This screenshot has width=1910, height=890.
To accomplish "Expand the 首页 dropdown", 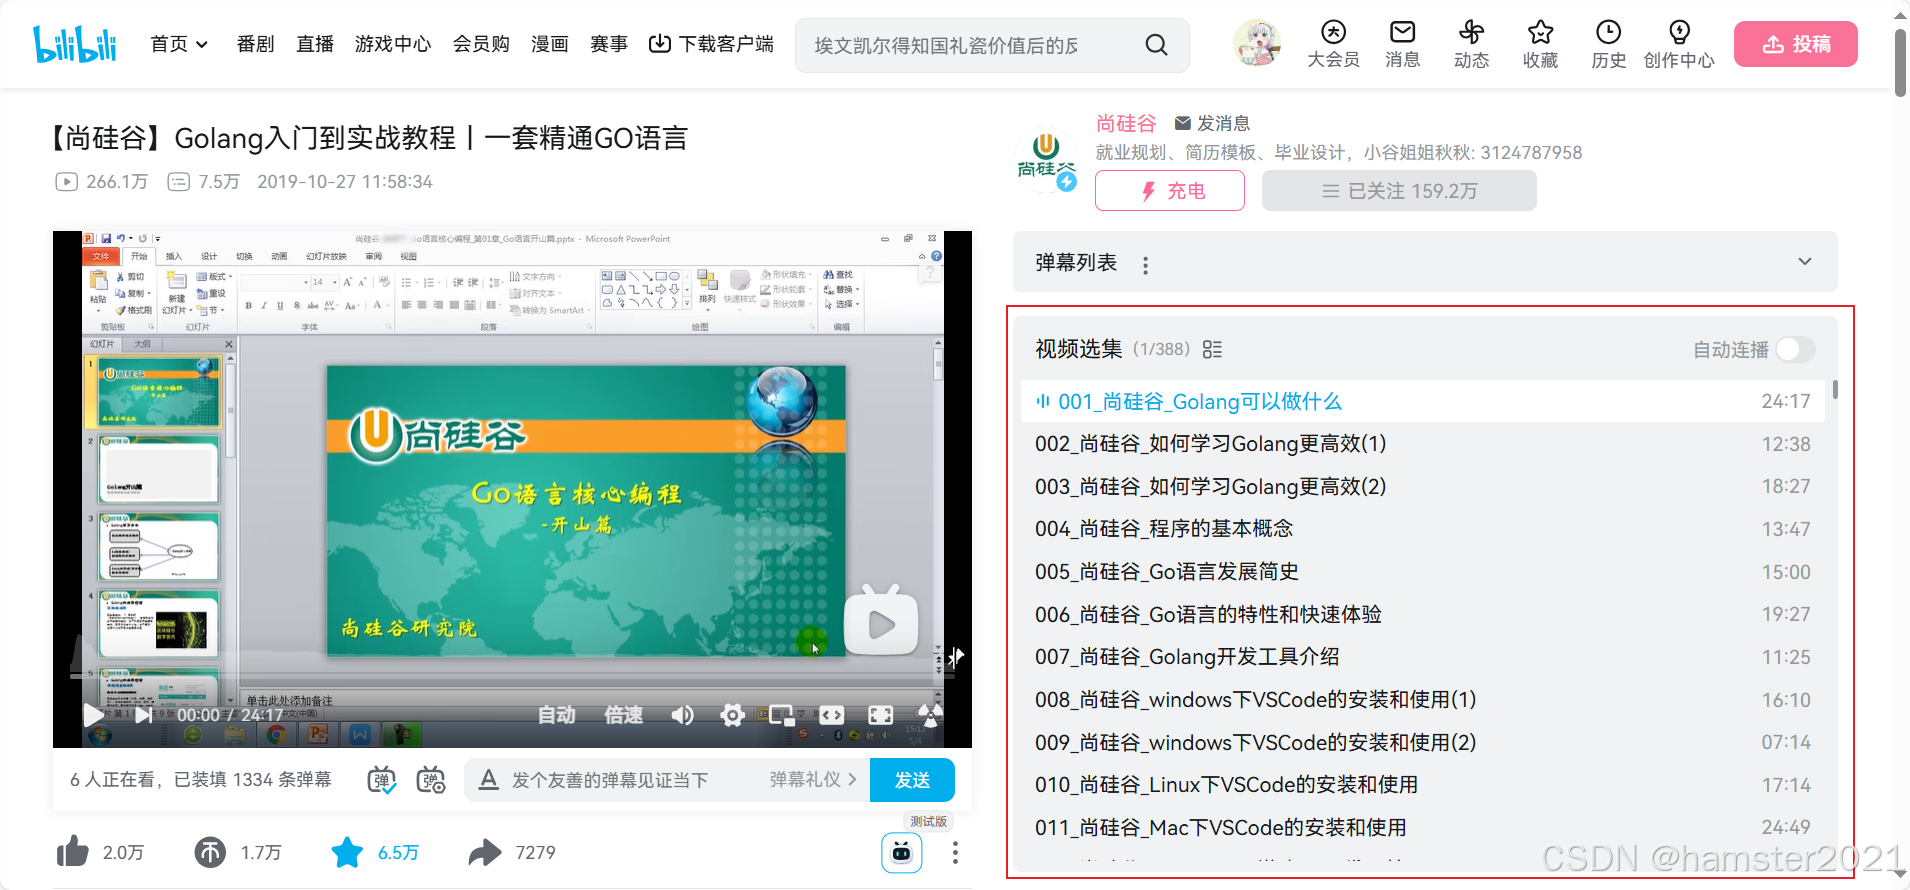I will tap(179, 44).
